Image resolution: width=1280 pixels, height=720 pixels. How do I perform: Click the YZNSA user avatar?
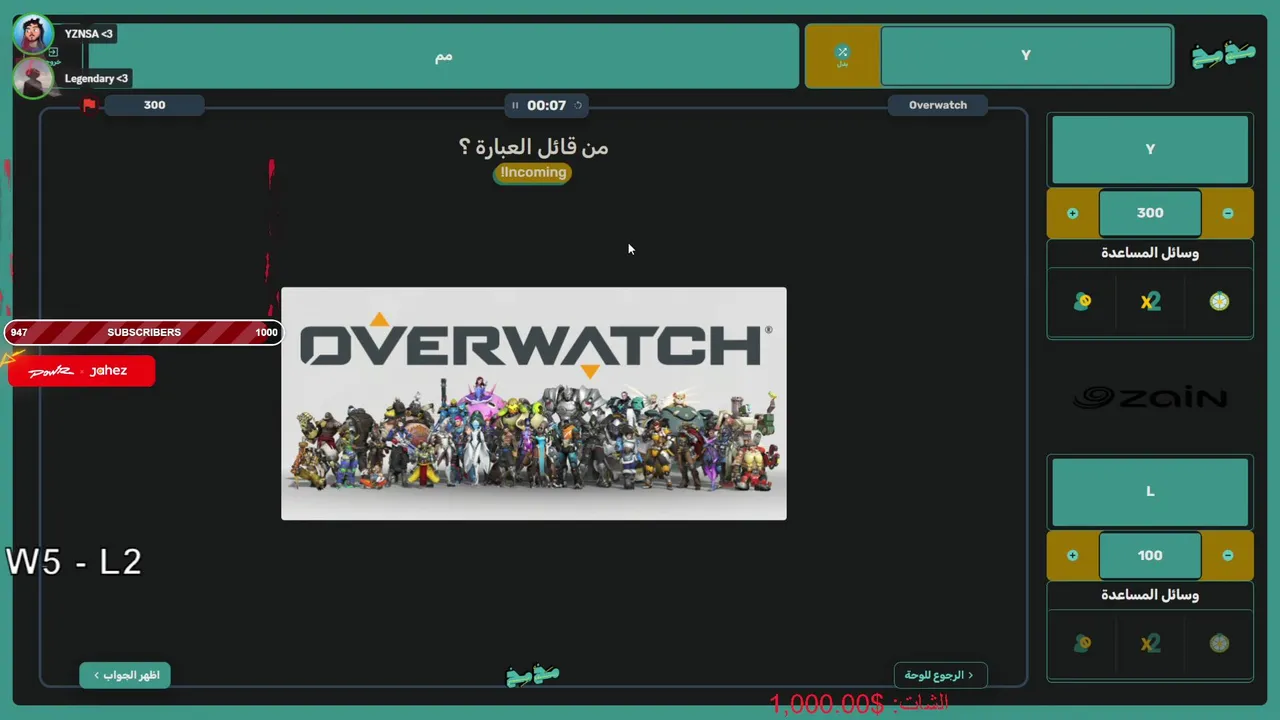[x=33, y=34]
